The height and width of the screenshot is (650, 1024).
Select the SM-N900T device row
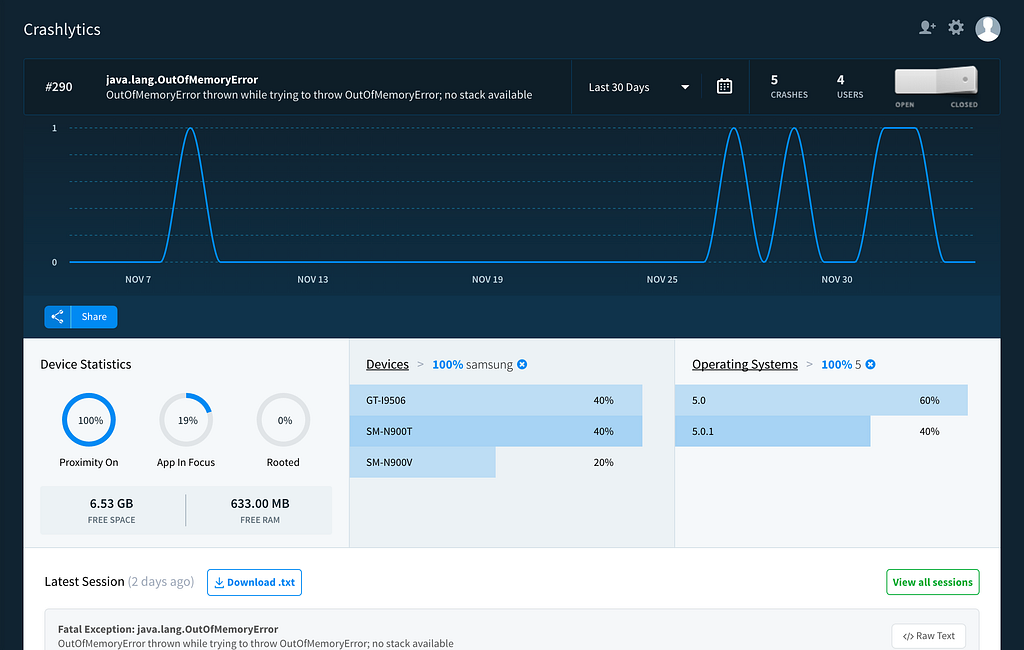pos(496,431)
